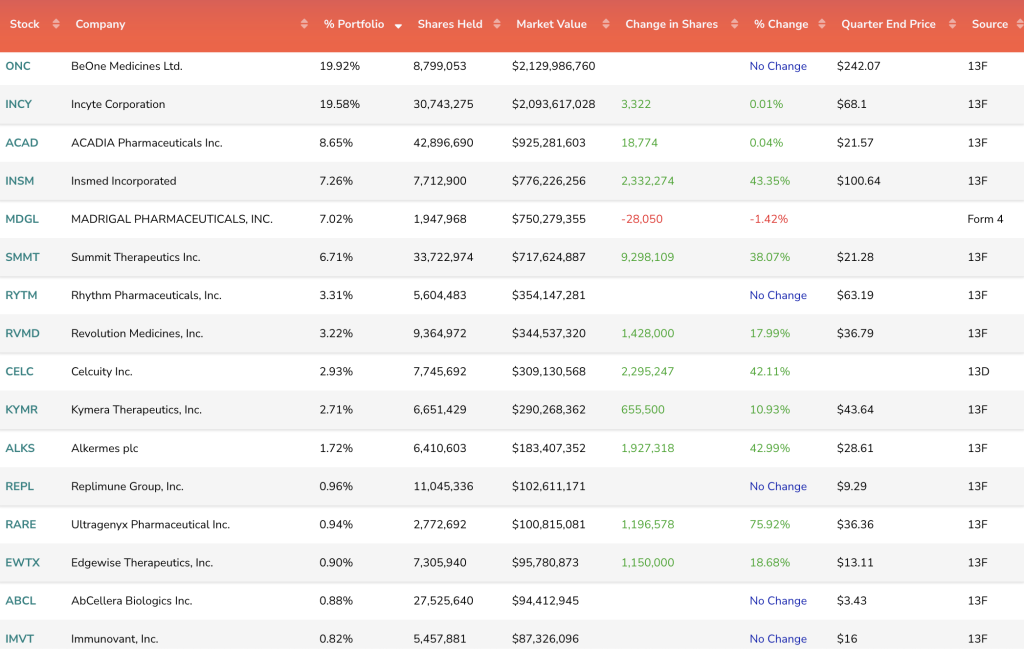Click quarter end price $242.07
The height and width of the screenshot is (649, 1024).
click(859, 66)
